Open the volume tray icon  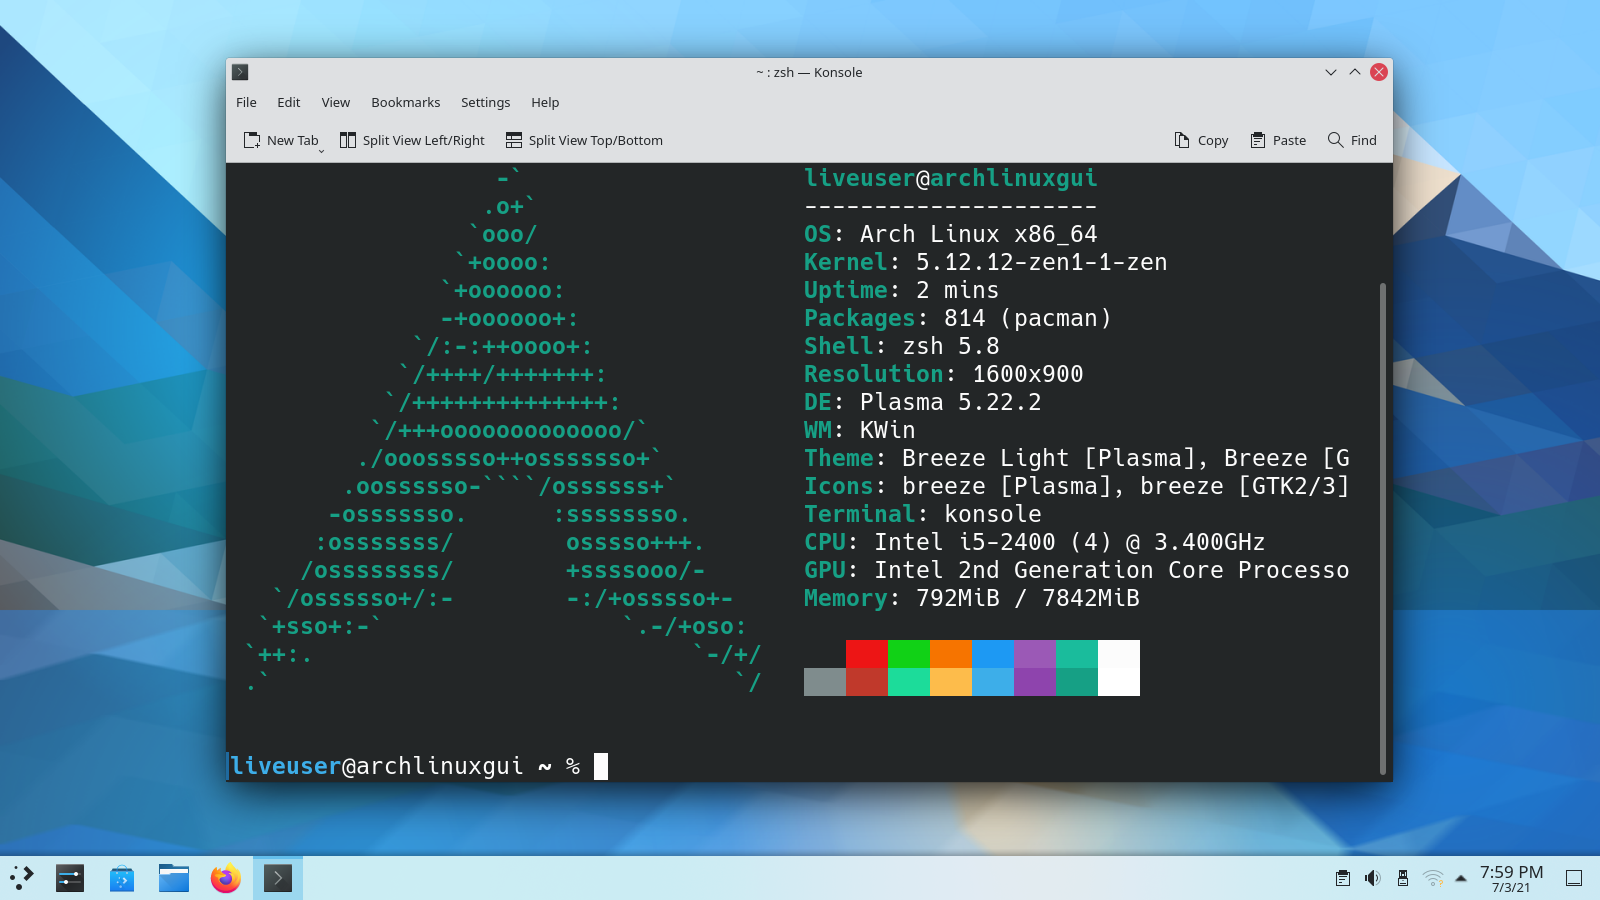pyautogui.click(x=1373, y=878)
